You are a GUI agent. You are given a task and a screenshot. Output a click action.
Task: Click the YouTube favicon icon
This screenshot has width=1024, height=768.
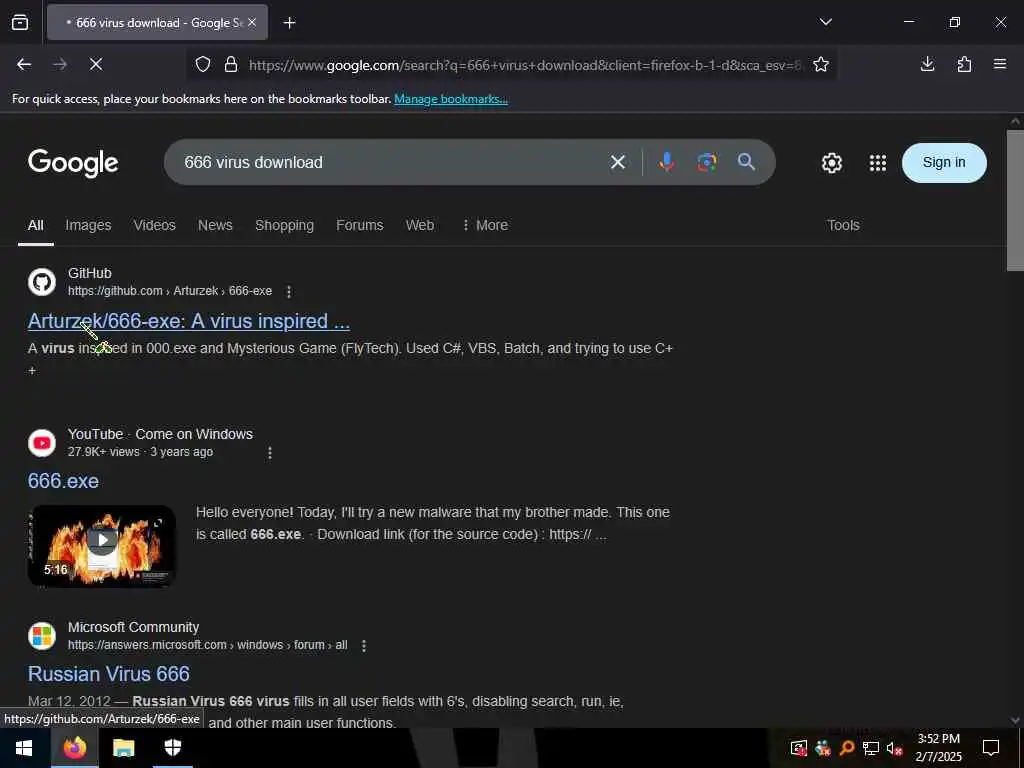[x=42, y=443]
